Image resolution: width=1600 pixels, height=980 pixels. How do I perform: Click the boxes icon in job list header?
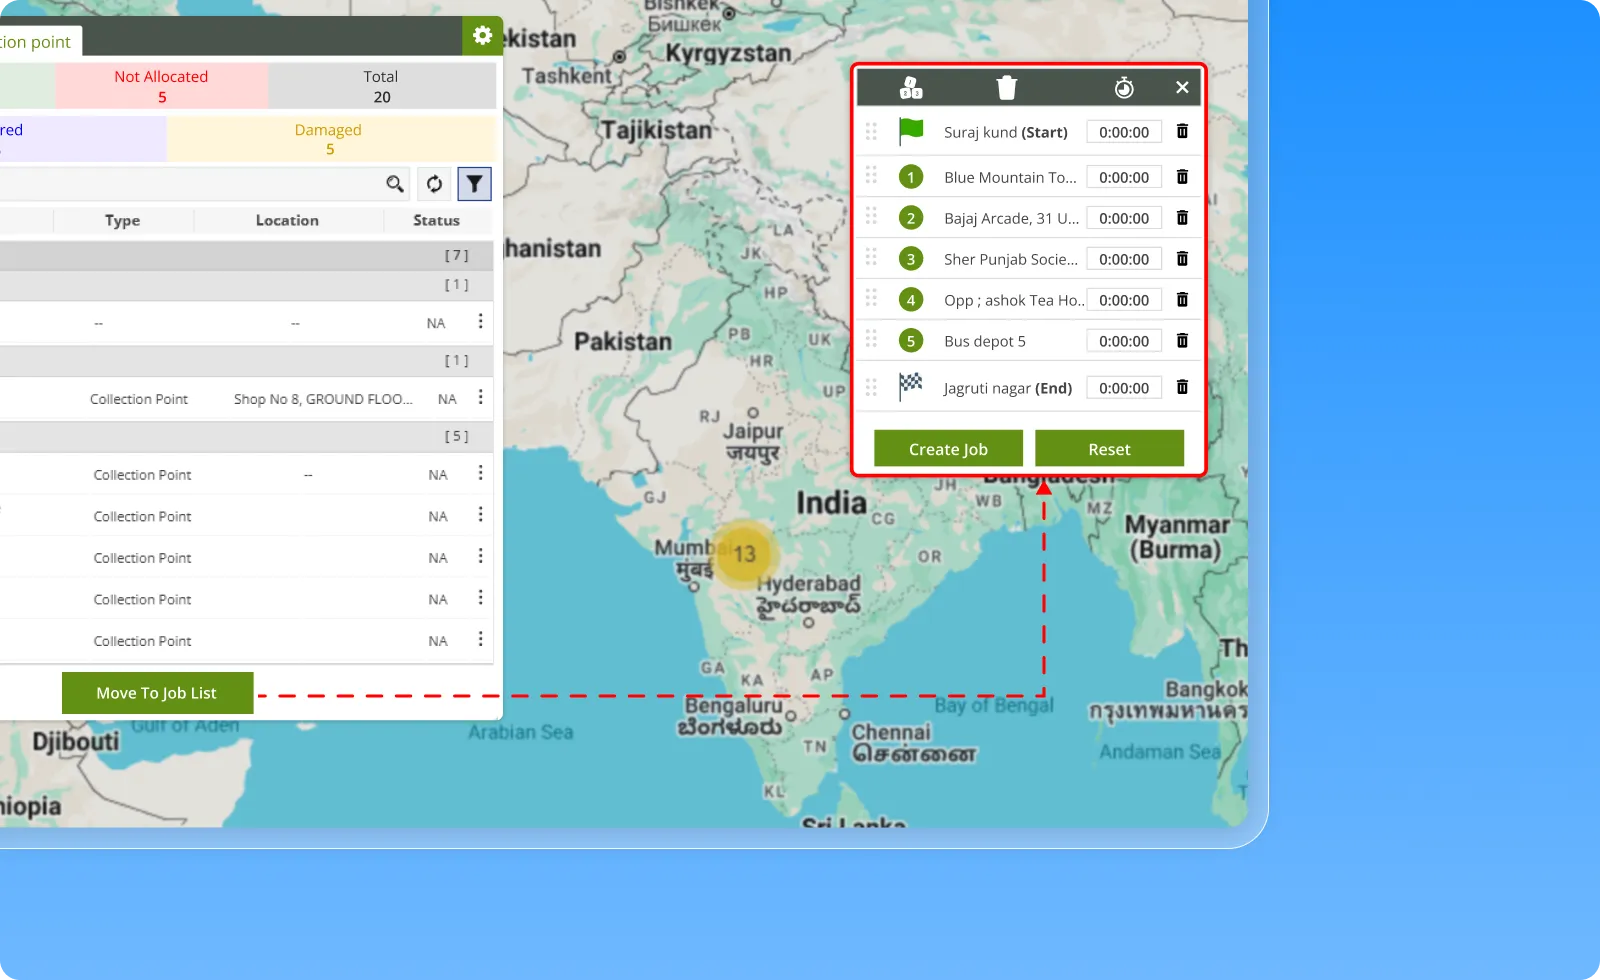(x=911, y=88)
